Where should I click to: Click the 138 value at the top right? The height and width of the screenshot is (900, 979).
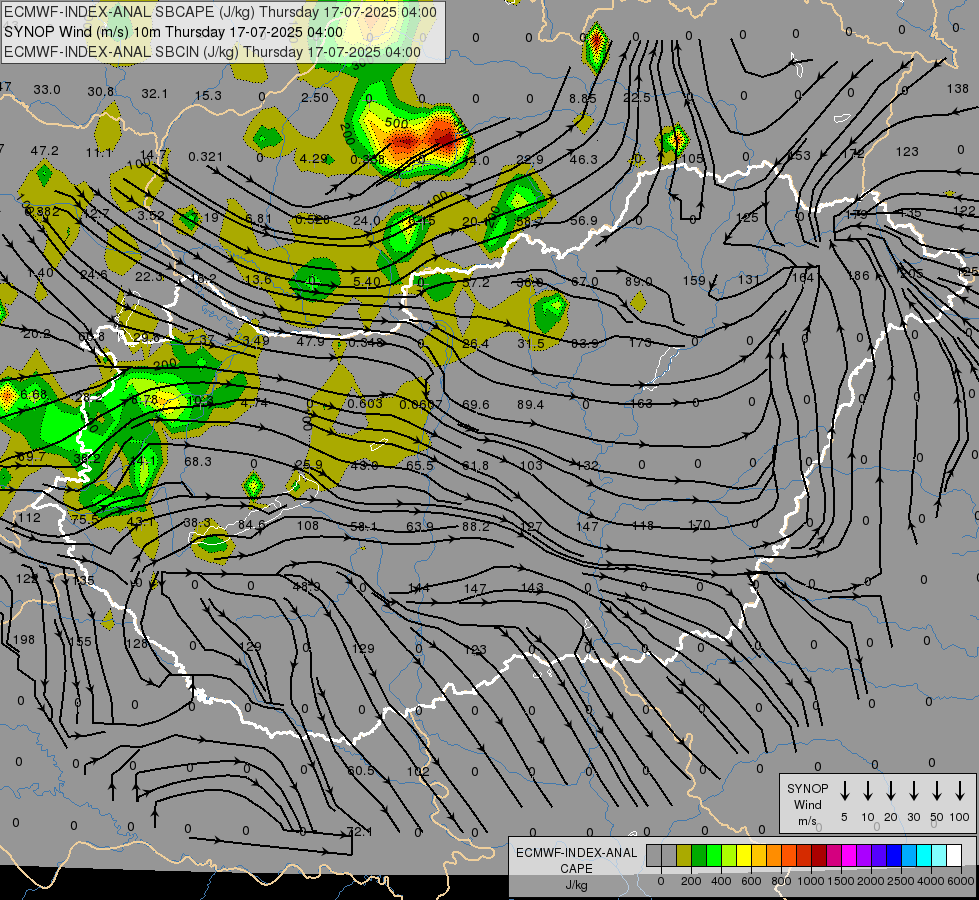(957, 89)
